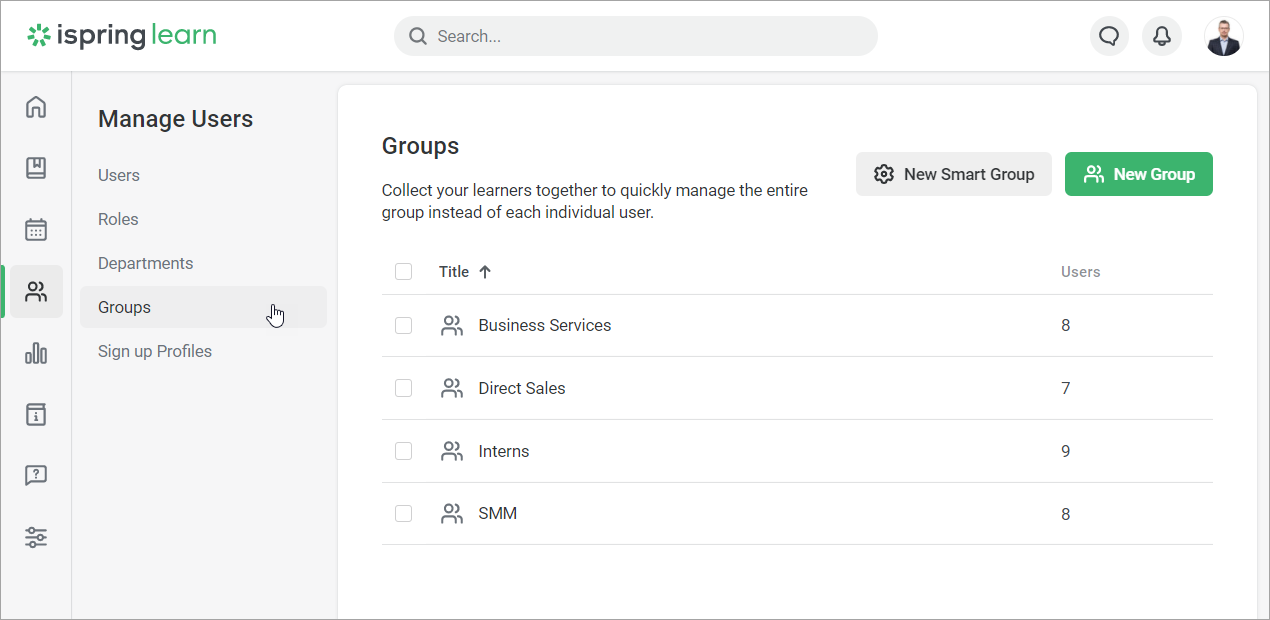Open the Reports bar chart icon

(x=36, y=353)
